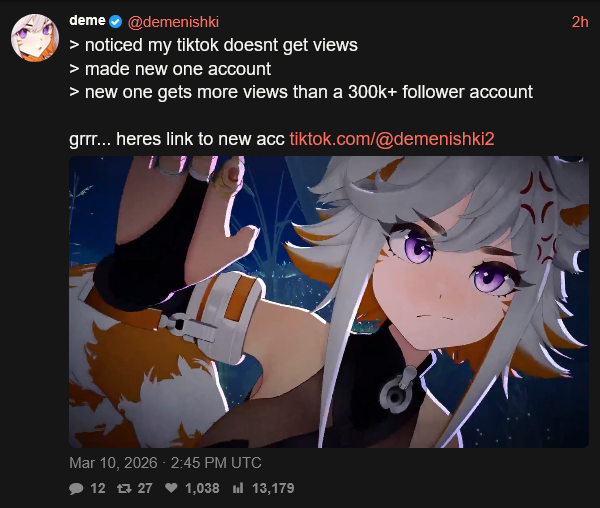
Task: Click the "2h" post timestamp
Action: pos(580,22)
